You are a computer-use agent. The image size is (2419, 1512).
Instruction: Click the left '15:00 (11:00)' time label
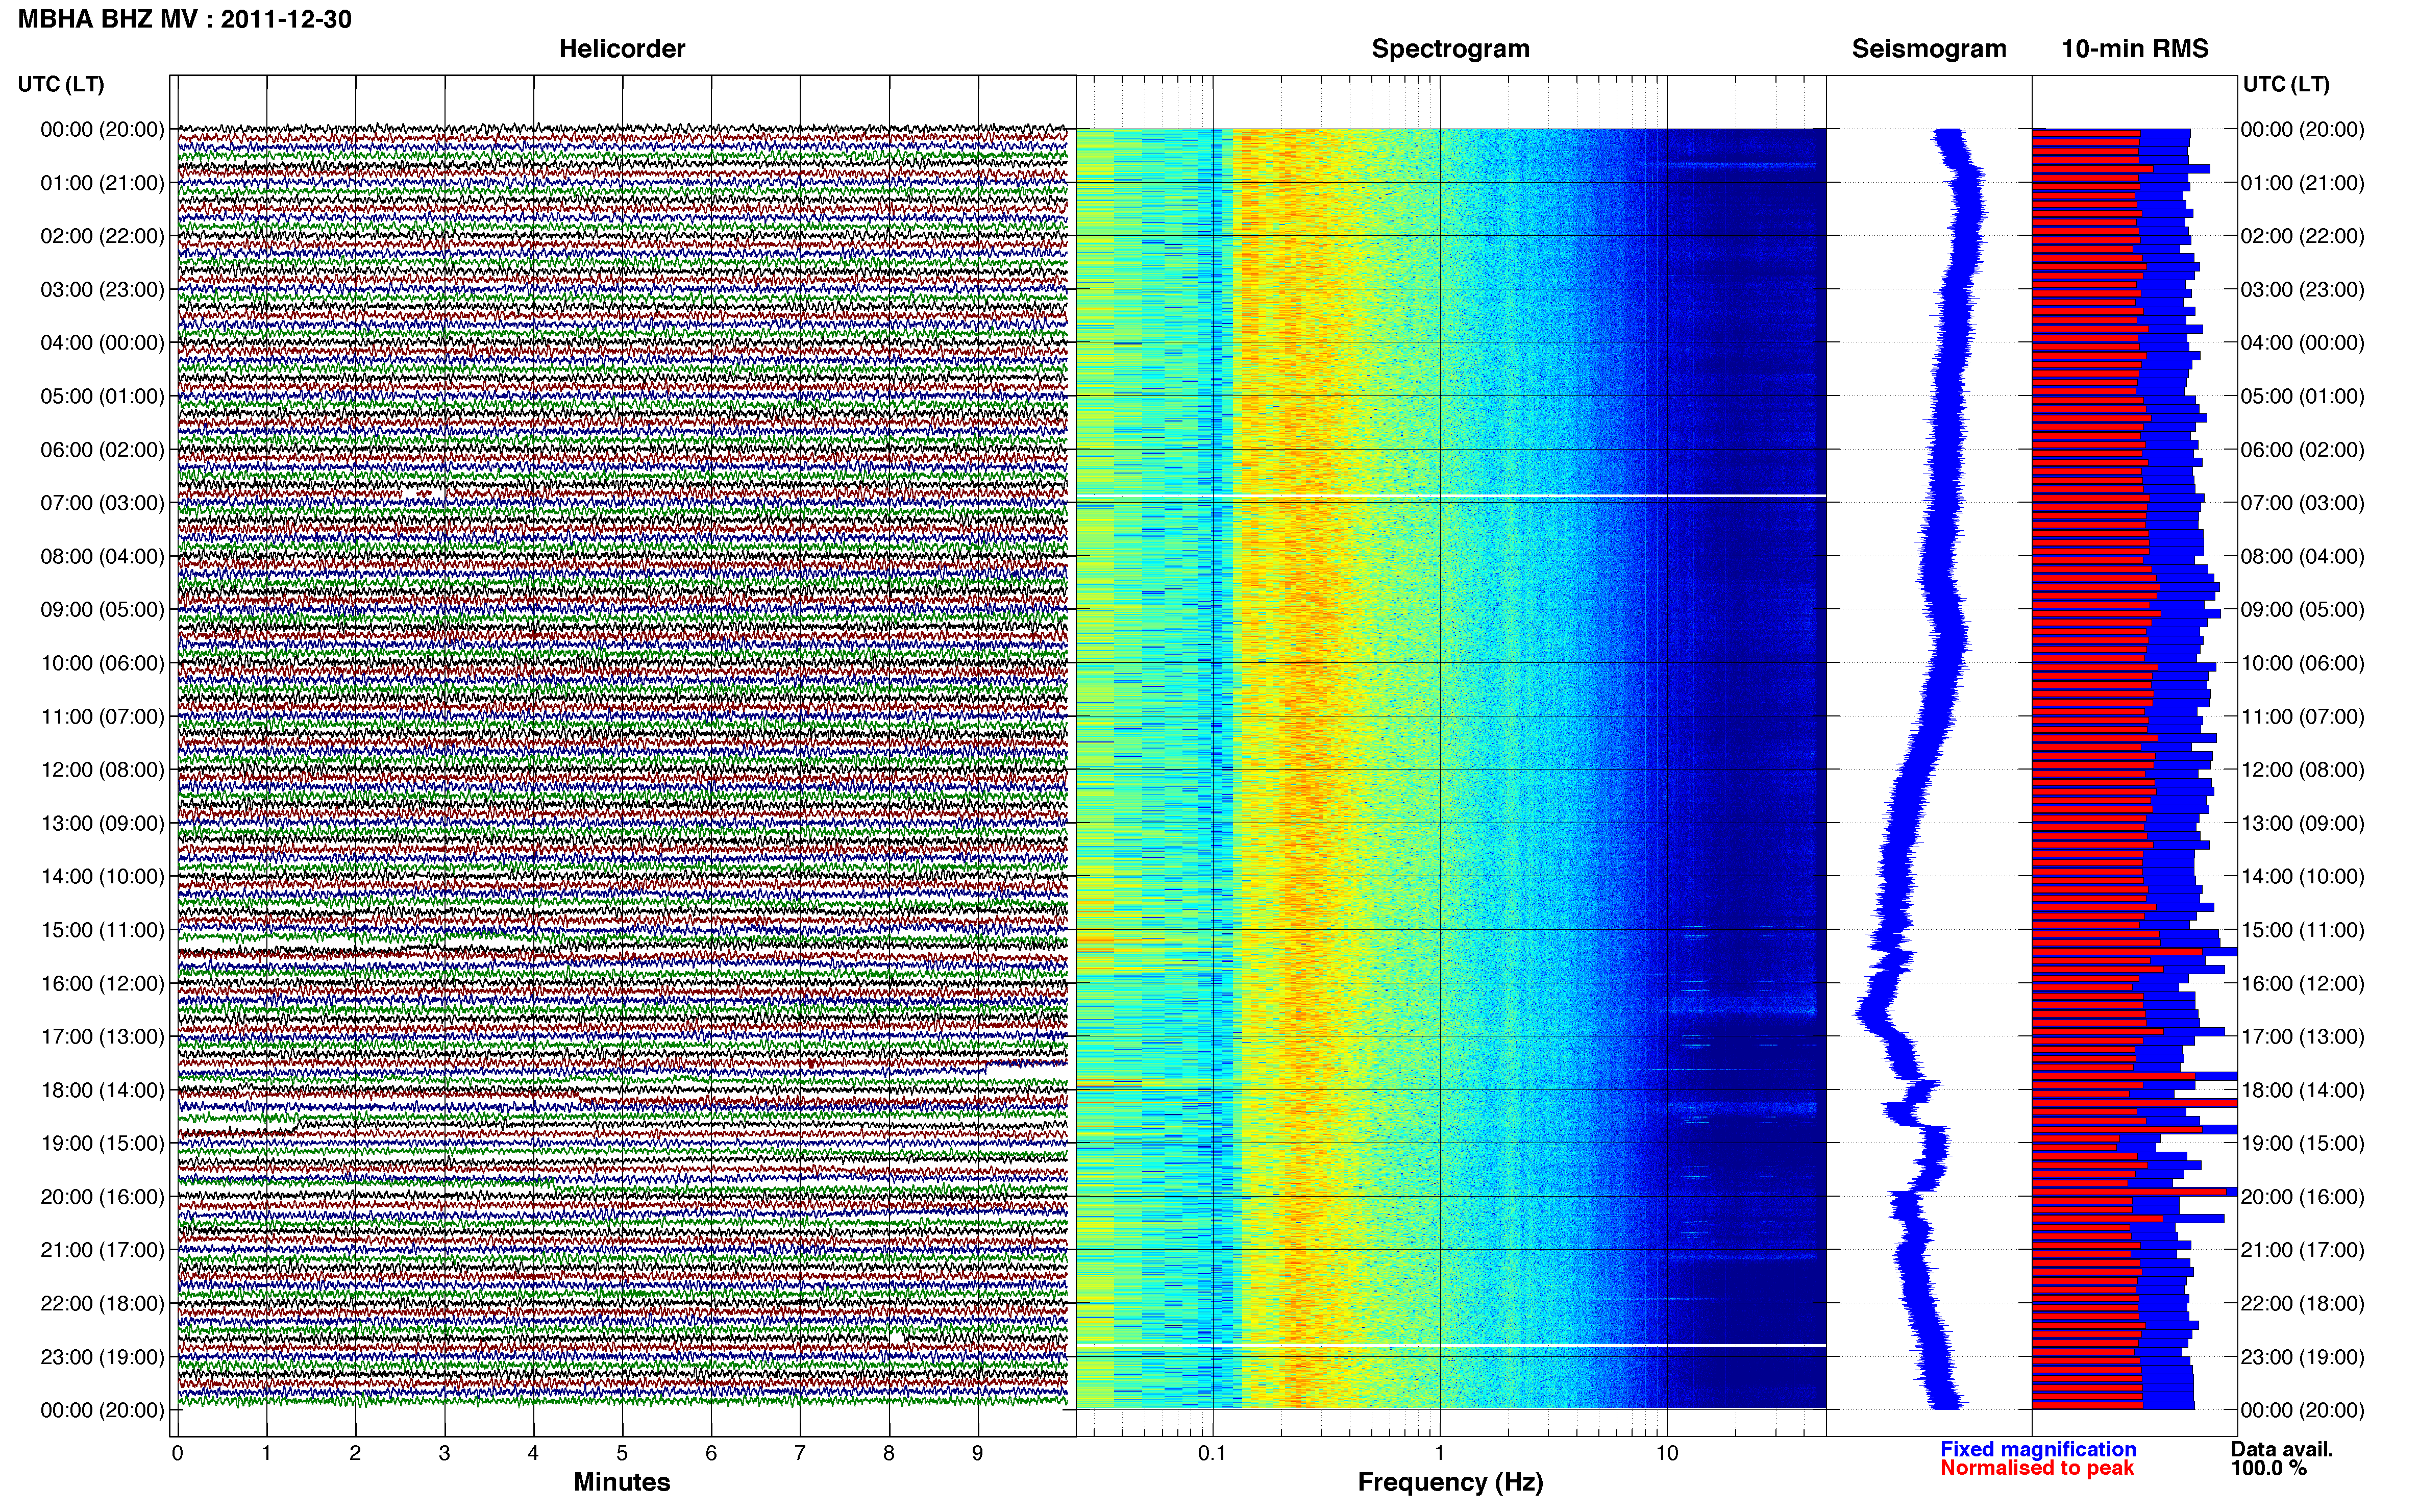102,930
